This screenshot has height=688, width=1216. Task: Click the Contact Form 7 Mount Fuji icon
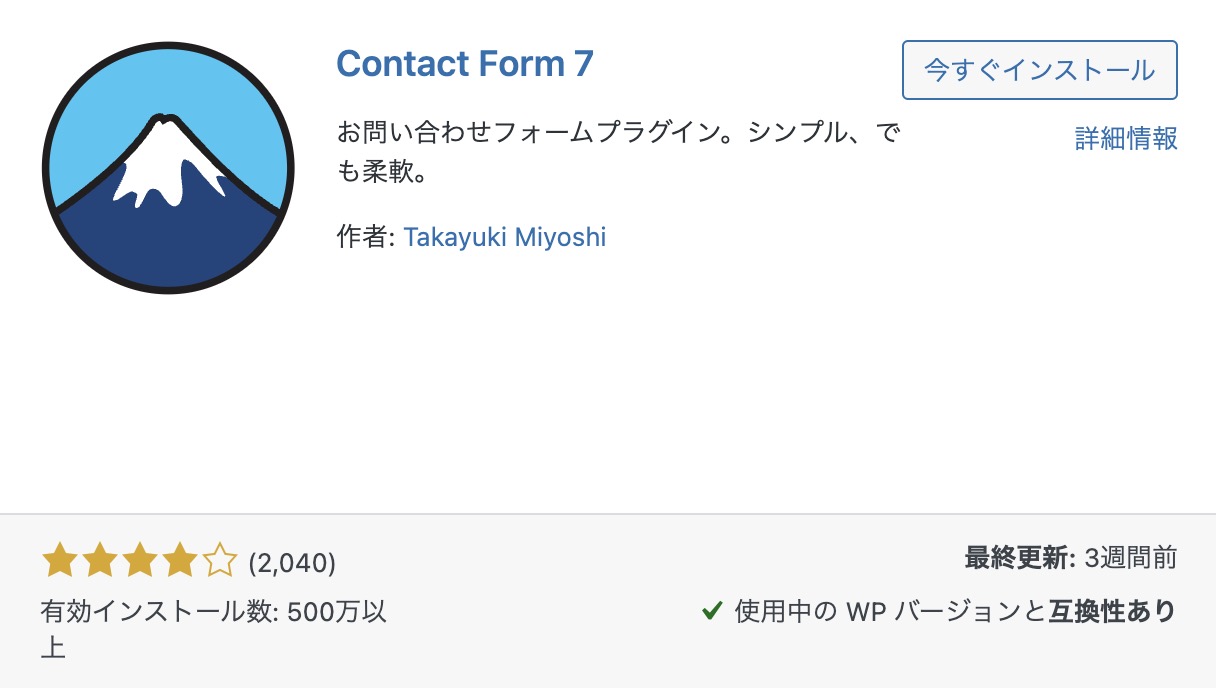[168, 168]
